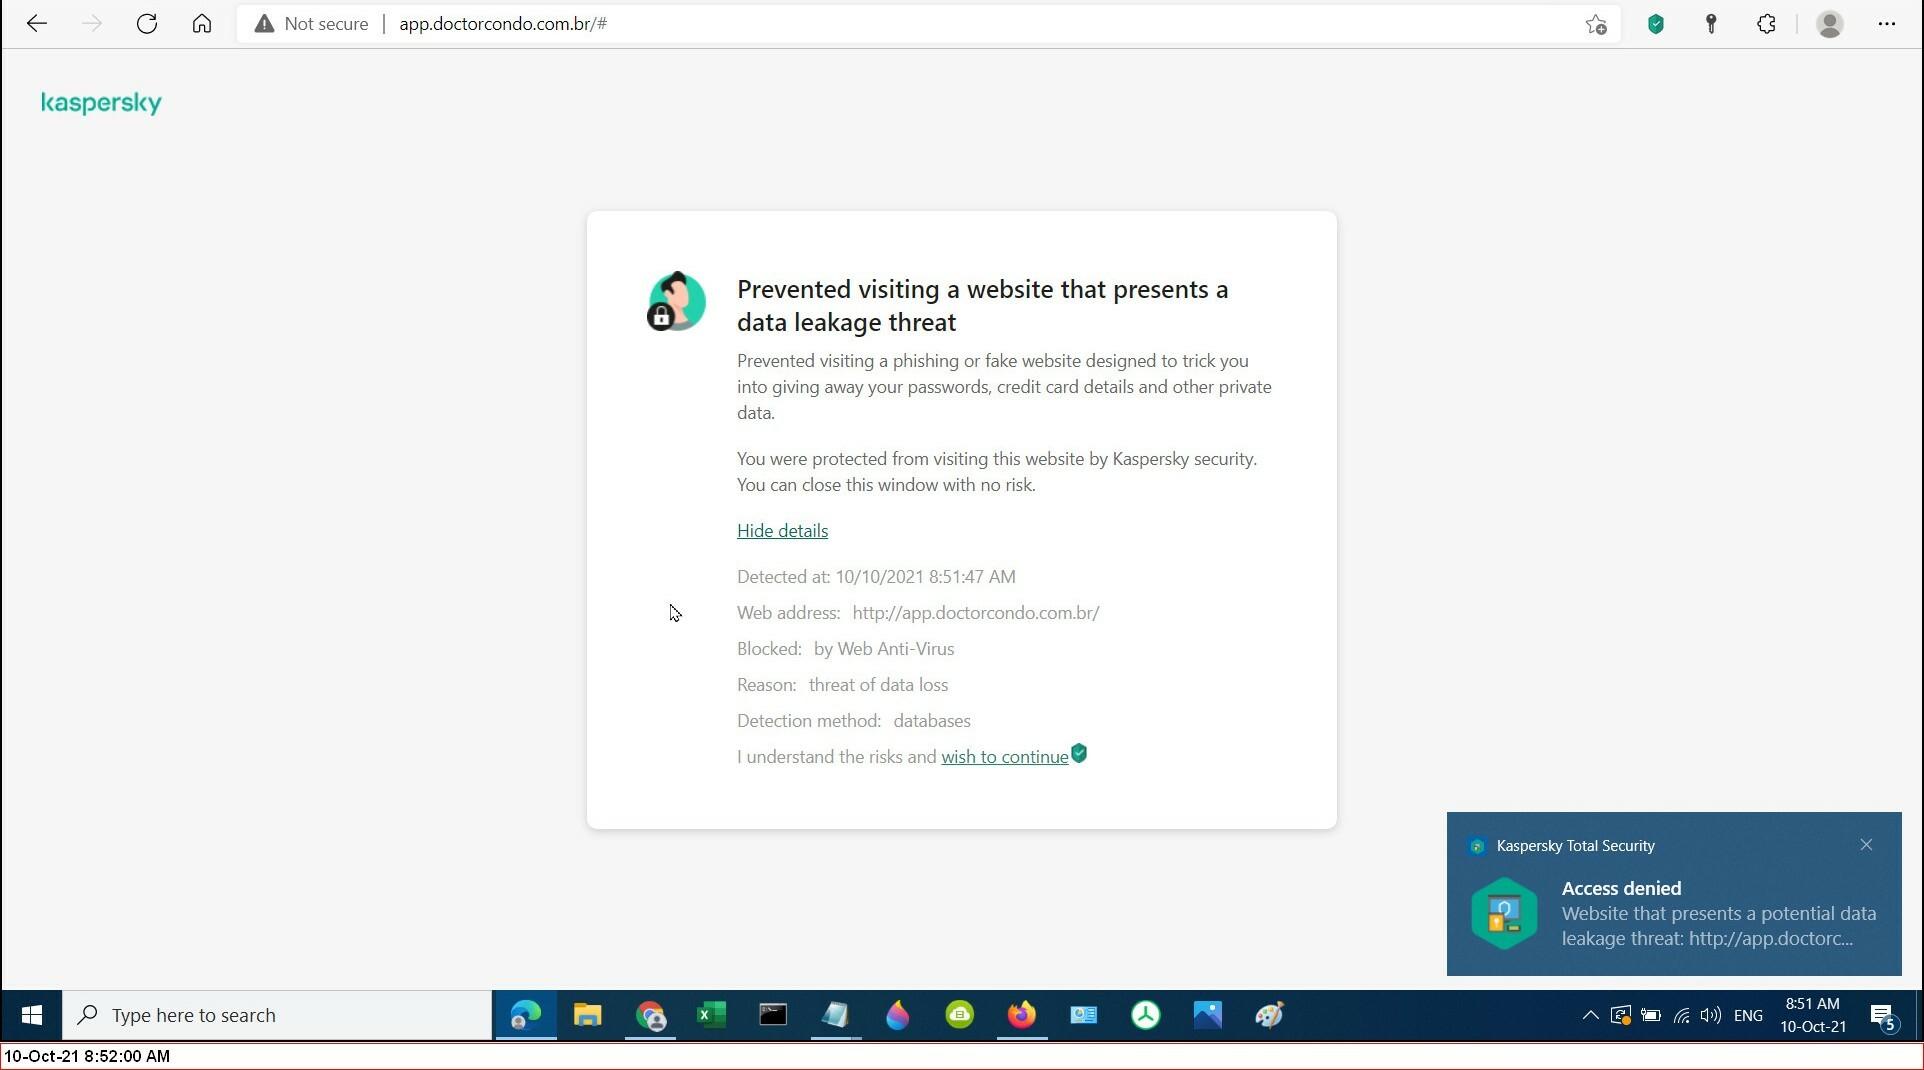The image size is (1924, 1070).
Task: Click the Kaspersky notification hexagon icon
Action: coord(1504,913)
